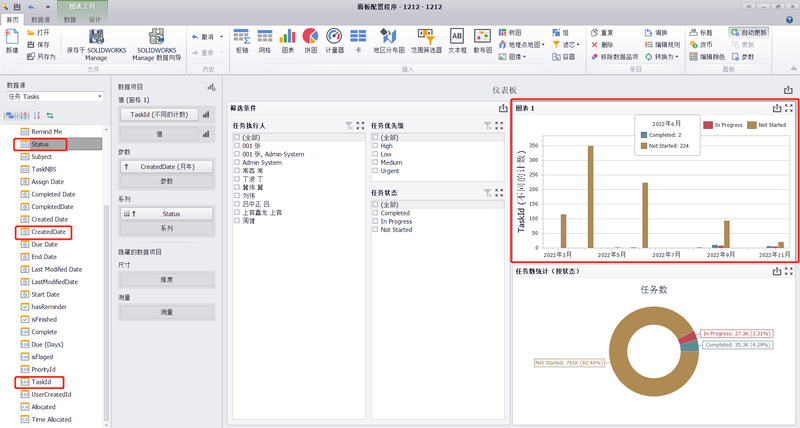Click the blue help icon
This screenshot has width=800, height=428.
pyautogui.click(x=789, y=19)
